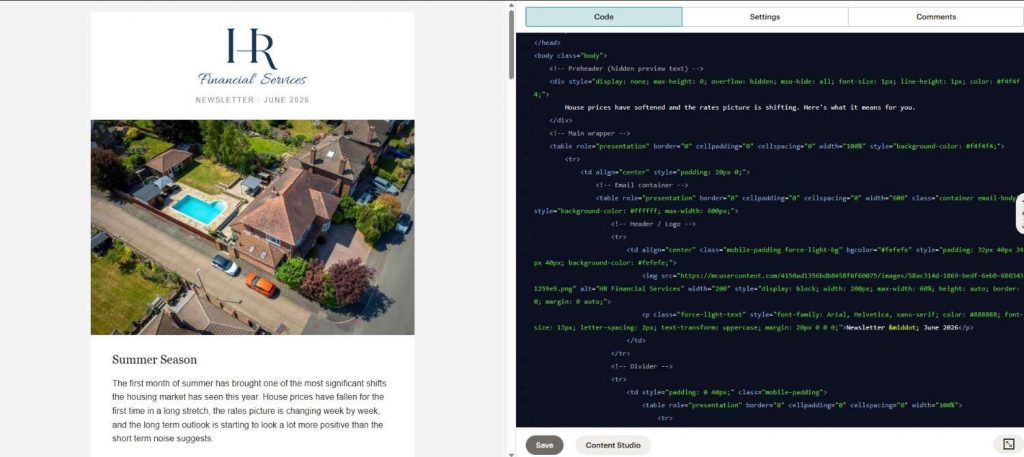Open the Settings tab
Viewport: 1024px width, 457px height.
pyautogui.click(x=765, y=17)
